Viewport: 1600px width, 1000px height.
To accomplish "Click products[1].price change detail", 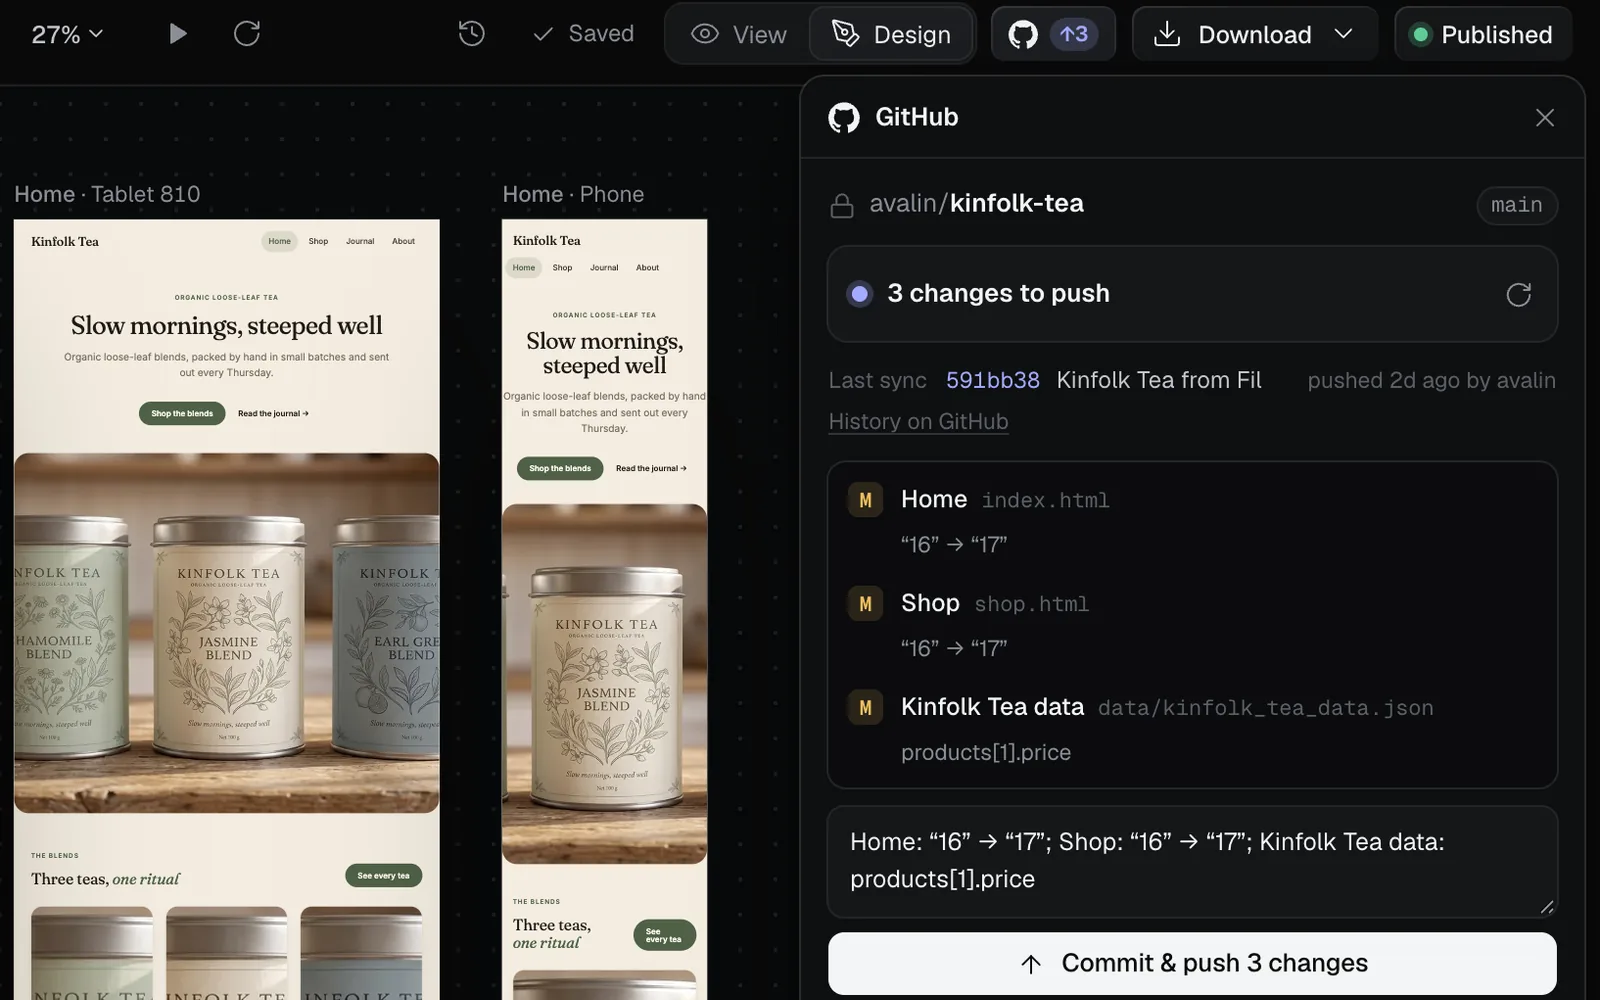I will pyautogui.click(x=986, y=753).
